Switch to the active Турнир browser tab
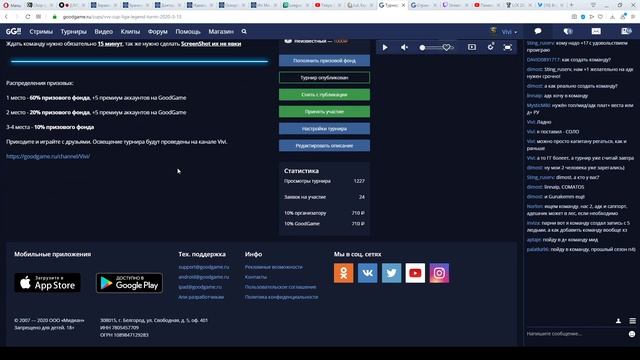This screenshot has height=360, width=640. pos(391,5)
